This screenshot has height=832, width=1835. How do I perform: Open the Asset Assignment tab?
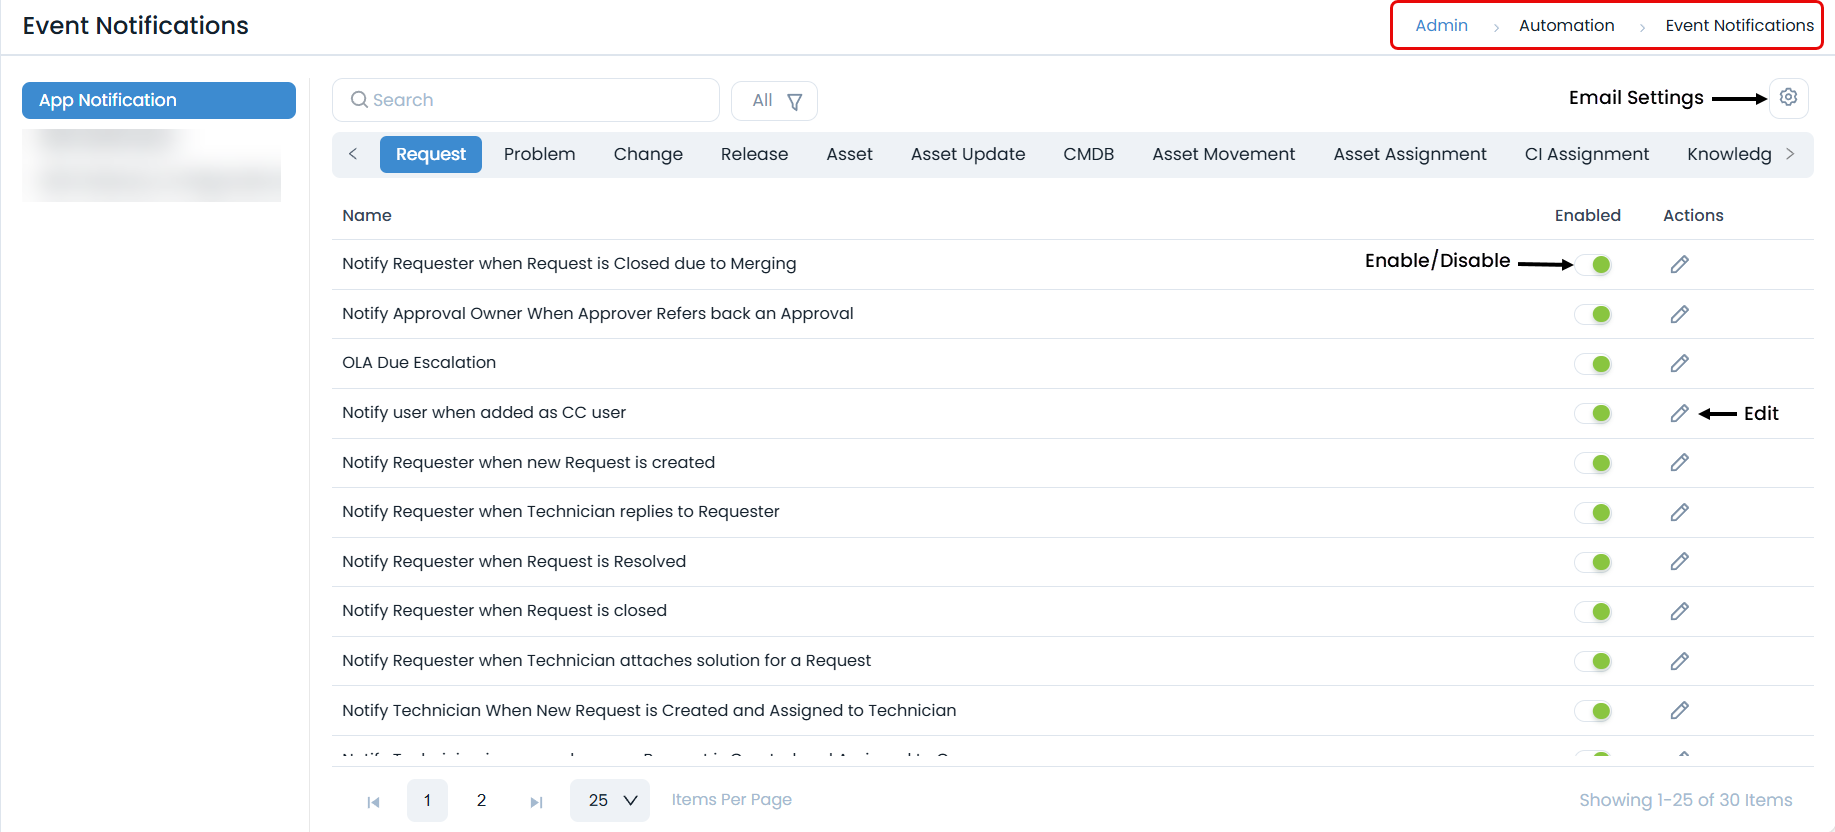[x=1410, y=154]
